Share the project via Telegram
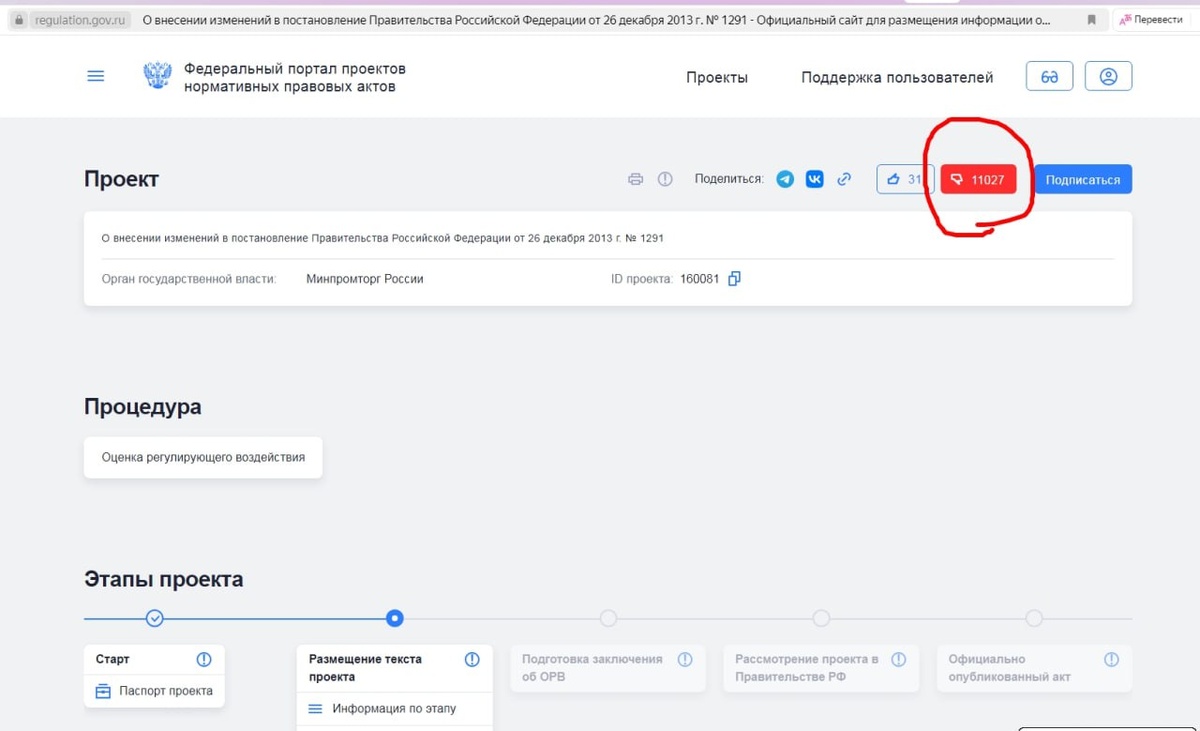1200x731 pixels. [x=785, y=179]
